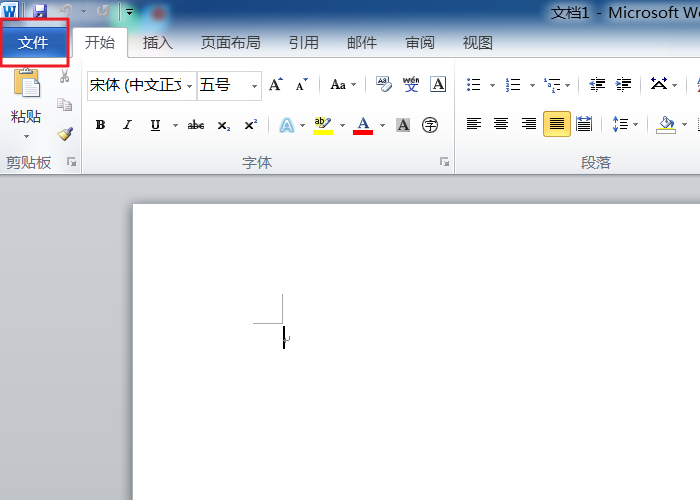Align text left
Viewport: 700px width, 500px height.
pos(474,124)
